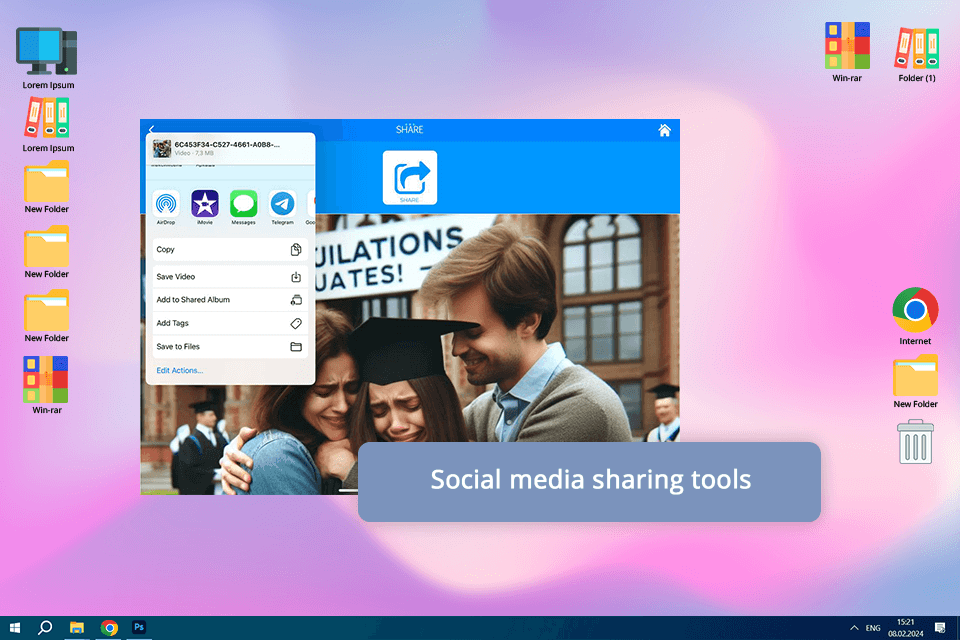960x640 pixels.
Task: Select Add to Shared Album
Action: click(230, 300)
